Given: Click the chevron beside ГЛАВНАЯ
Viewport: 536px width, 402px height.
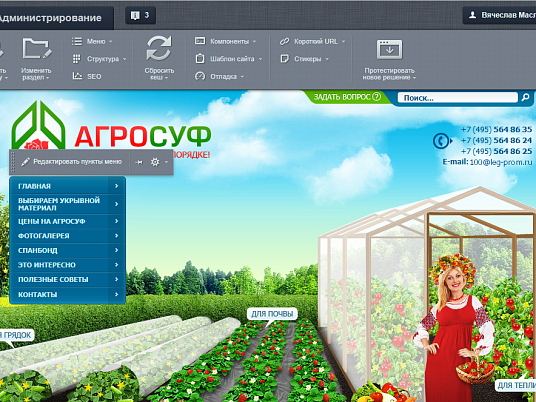Looking at the screenshot, I should 117,186.
